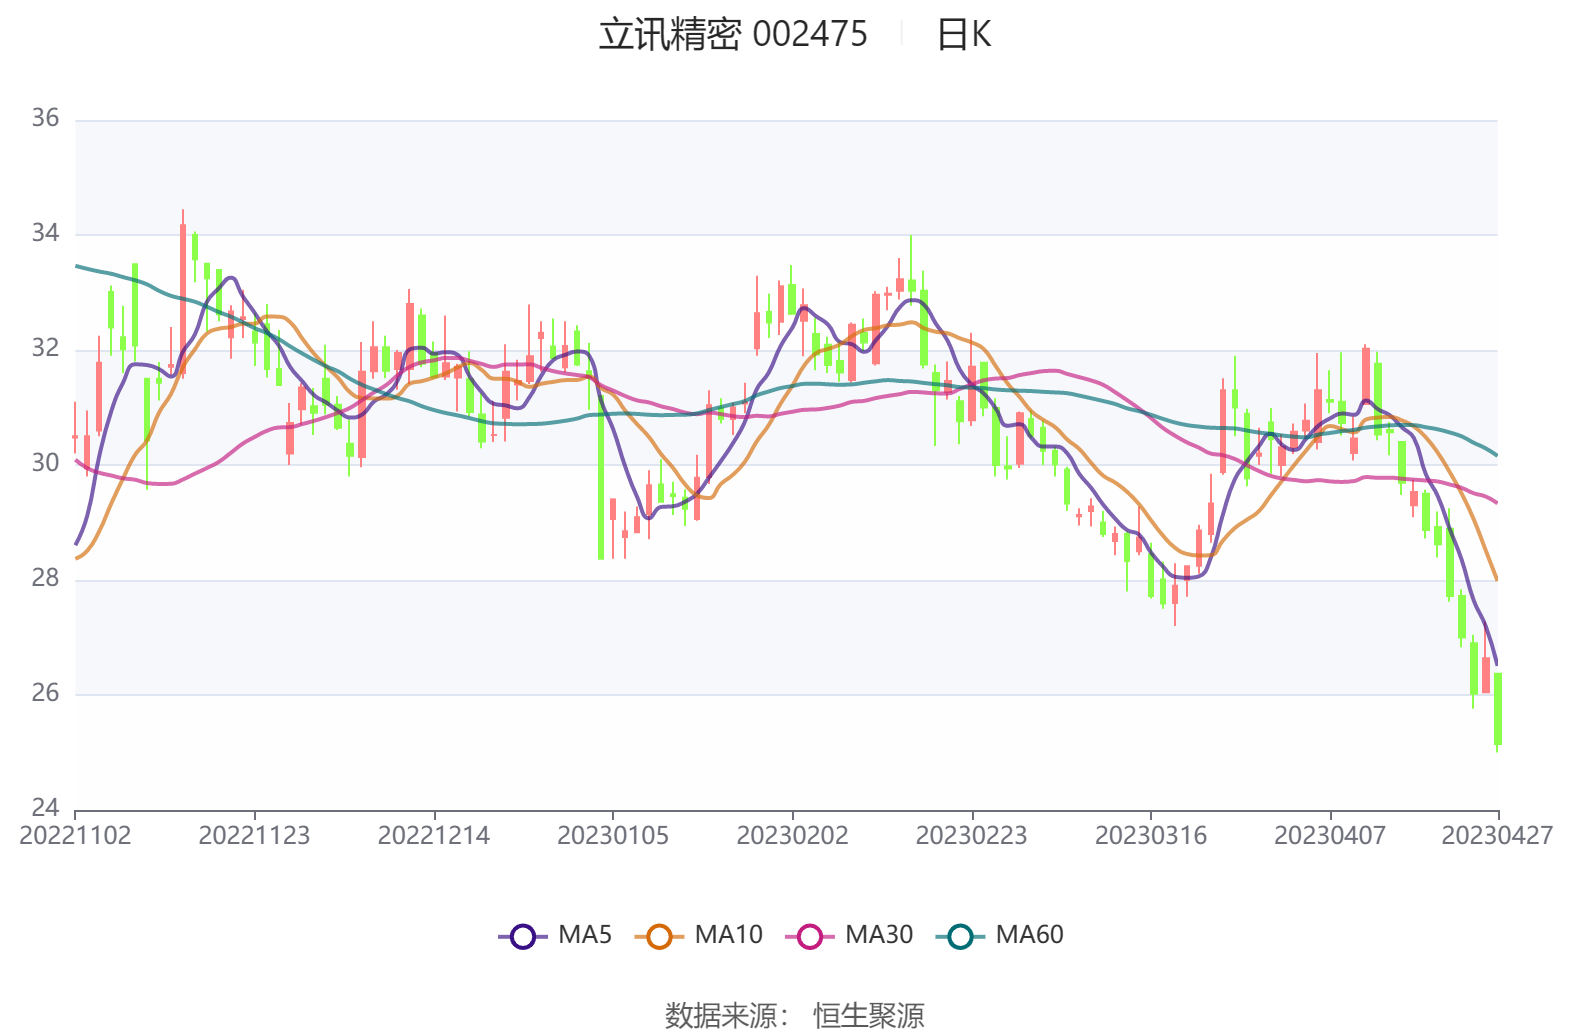
Task: Click the data source text 恒生聚源
Action: pos(869,1016)
